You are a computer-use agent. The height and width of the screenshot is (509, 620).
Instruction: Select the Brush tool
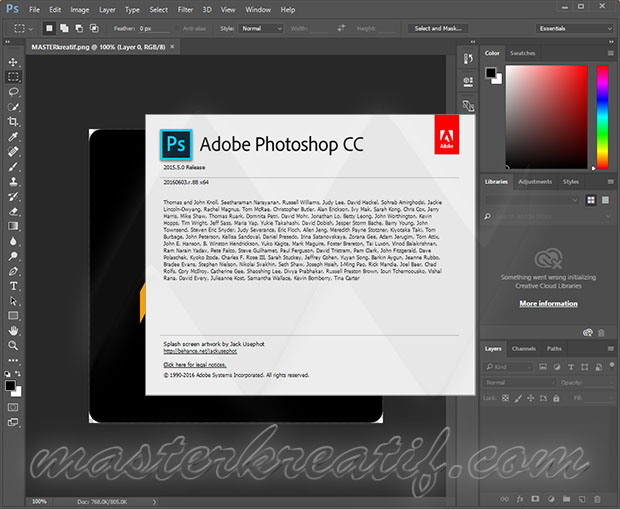click(x=13, y=167)
